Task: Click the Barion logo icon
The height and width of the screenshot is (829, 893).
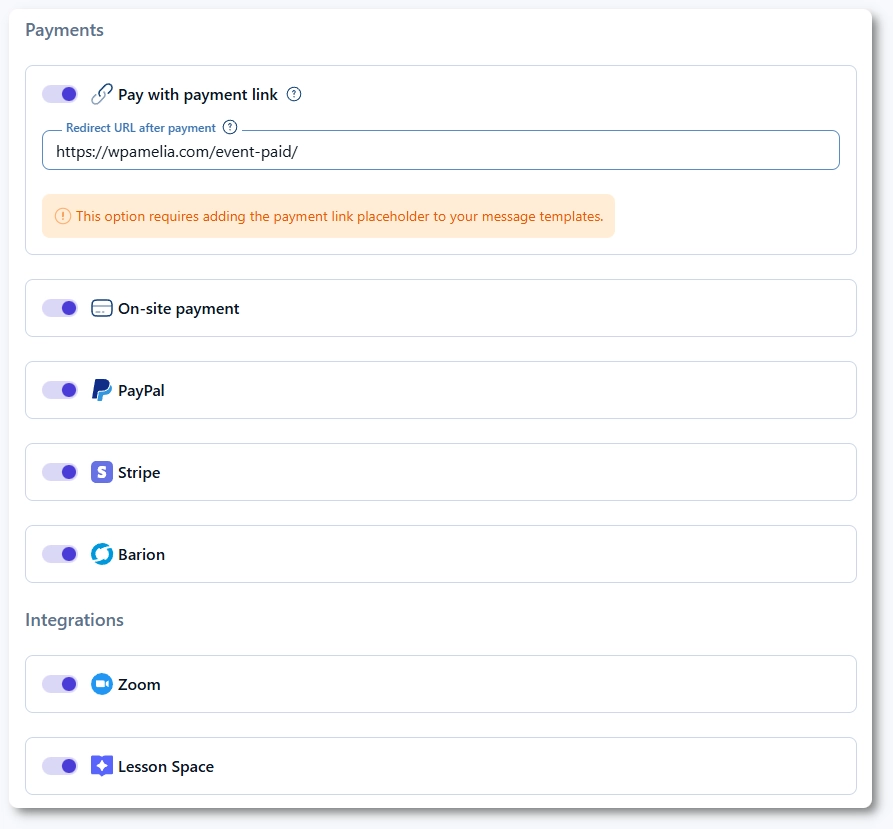Action: [x=102, y=554]
